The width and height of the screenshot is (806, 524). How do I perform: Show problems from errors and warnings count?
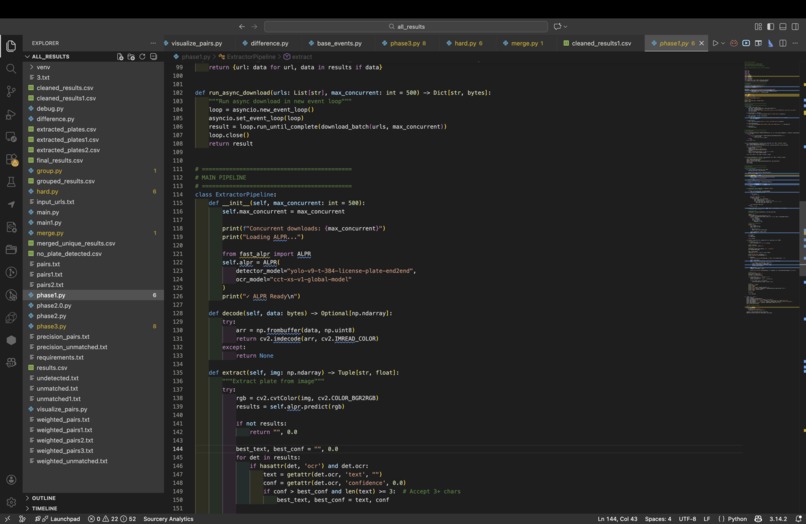click(x=112, y=519)
